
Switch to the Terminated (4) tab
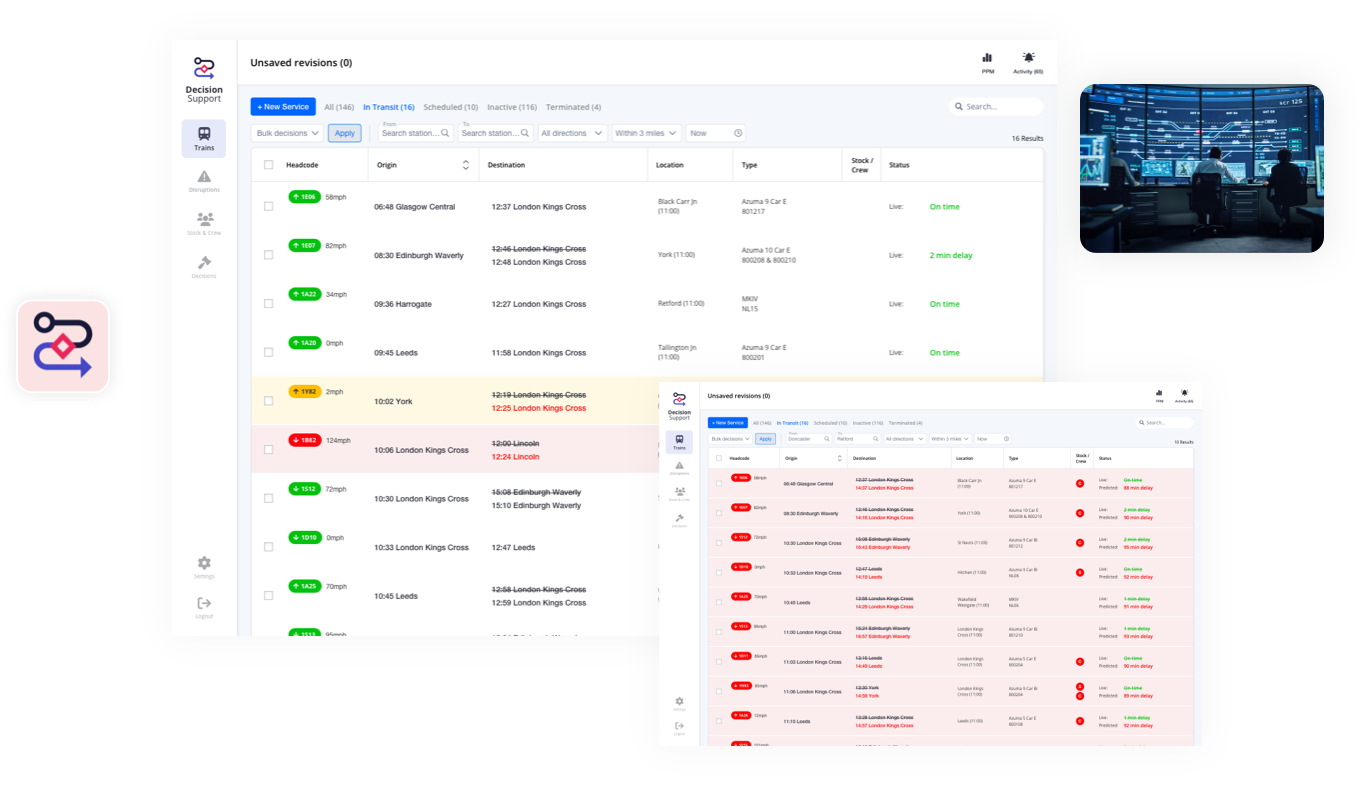tap(573, 107)
